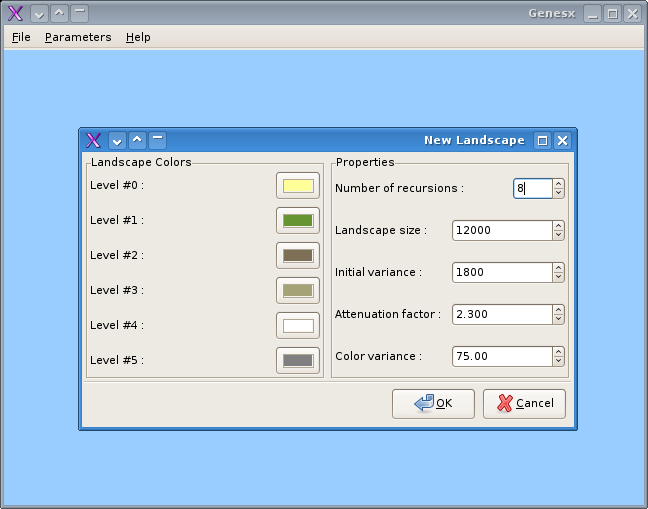Click the Level #4 white color swatch
The height and width of the screenshot is (509, 648).
pyautogui.click(x=298, y=326)
